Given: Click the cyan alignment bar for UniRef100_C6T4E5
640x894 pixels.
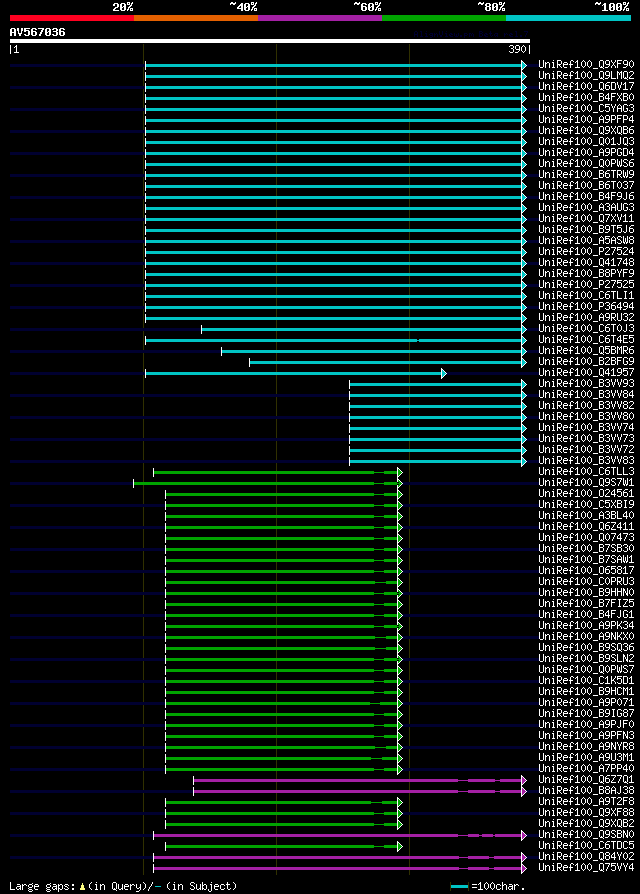Looking at the screenshot, I should 336,340.
